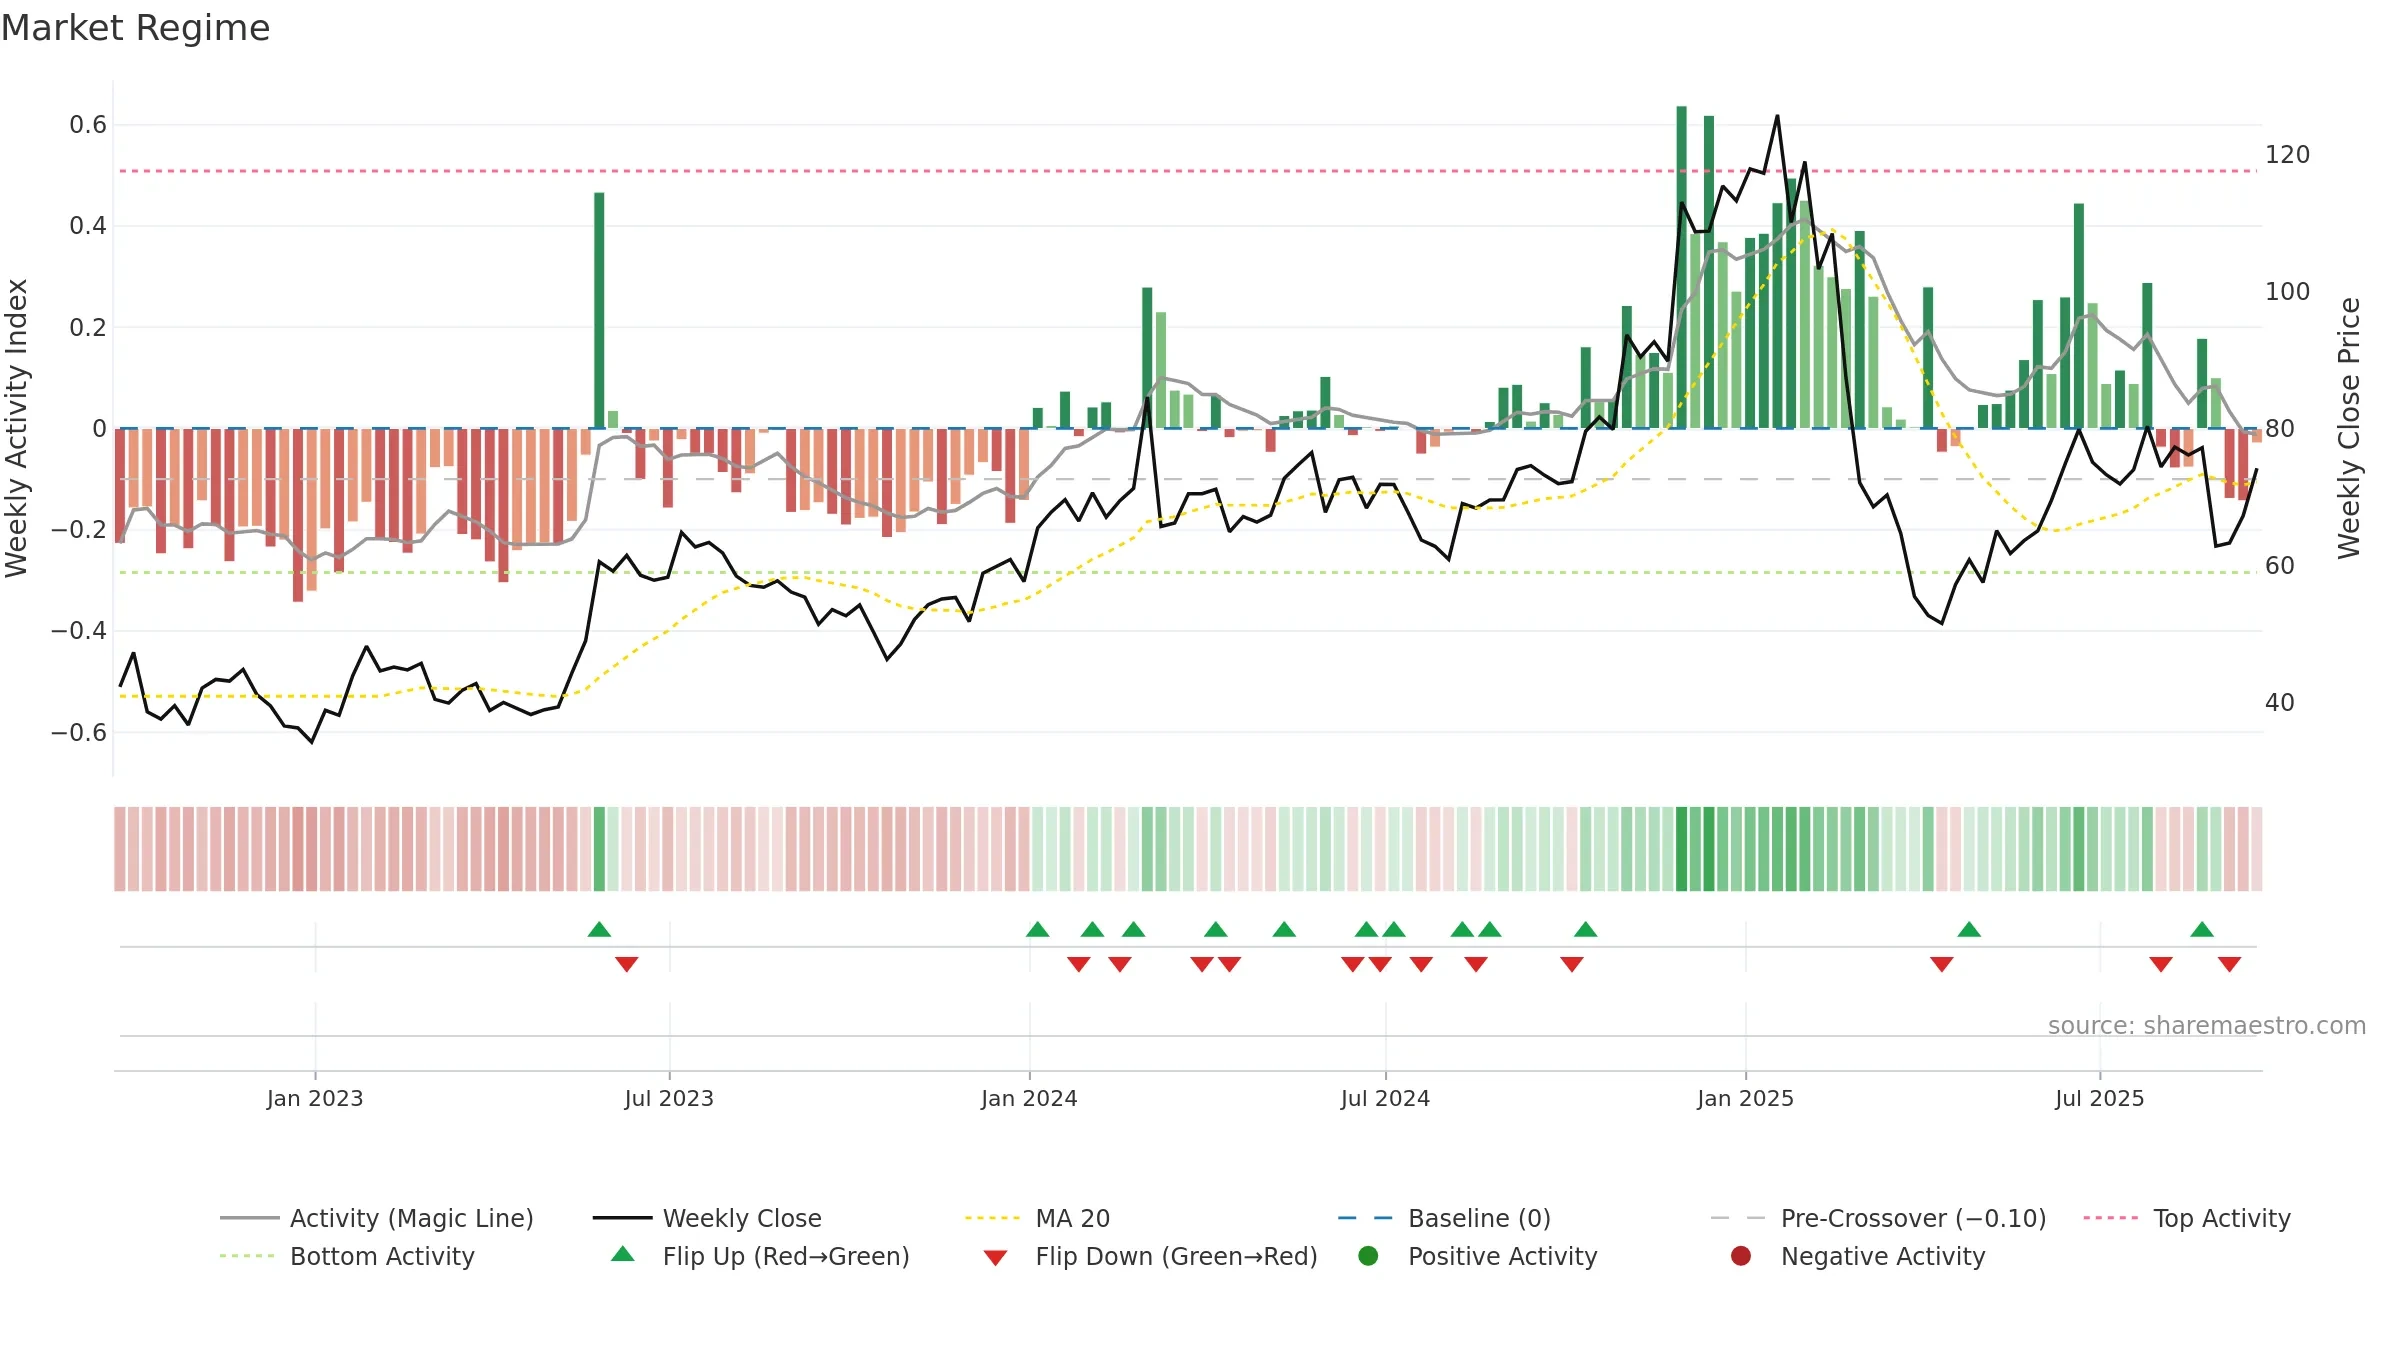Click the Weekly Close Price axis title
Screen dimensions: 2400x1350
point(2349,428)
